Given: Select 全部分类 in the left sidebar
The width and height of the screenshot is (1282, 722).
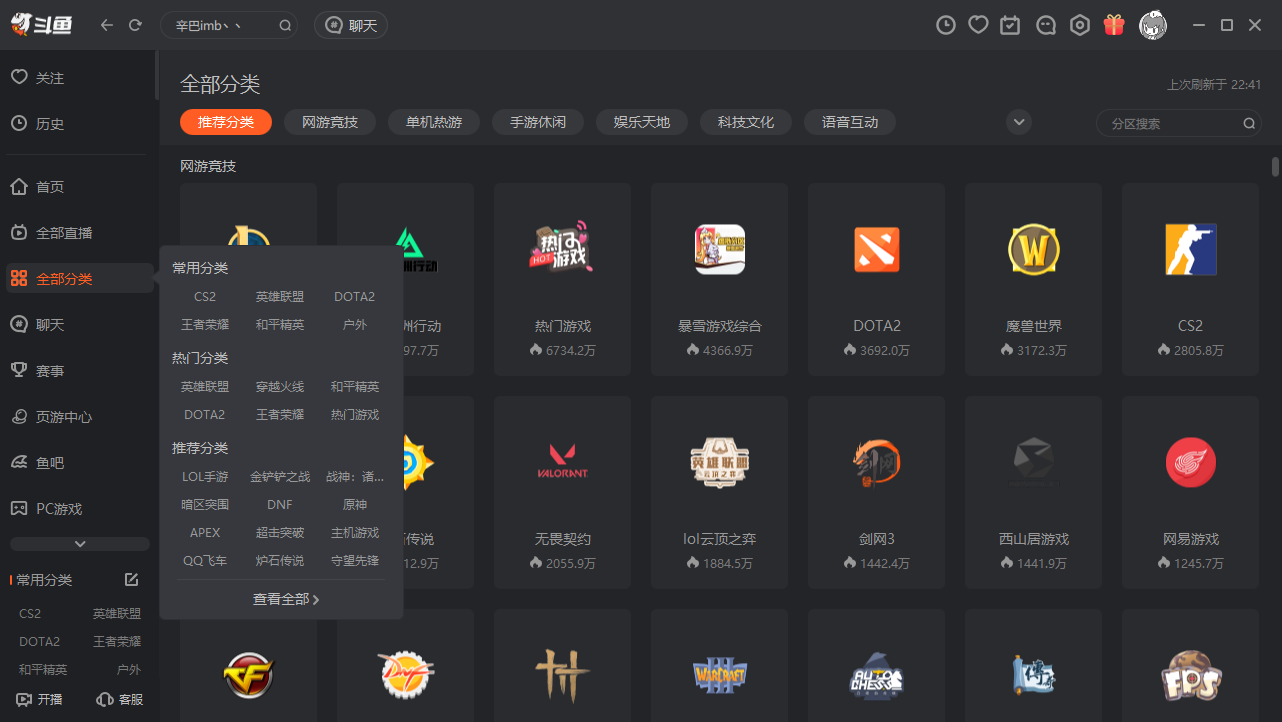Looking at the screenshot, I should pos(78,279).
